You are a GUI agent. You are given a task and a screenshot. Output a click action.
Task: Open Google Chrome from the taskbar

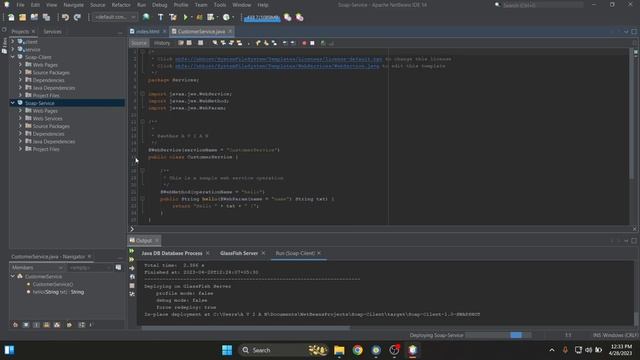click(358, 350)
